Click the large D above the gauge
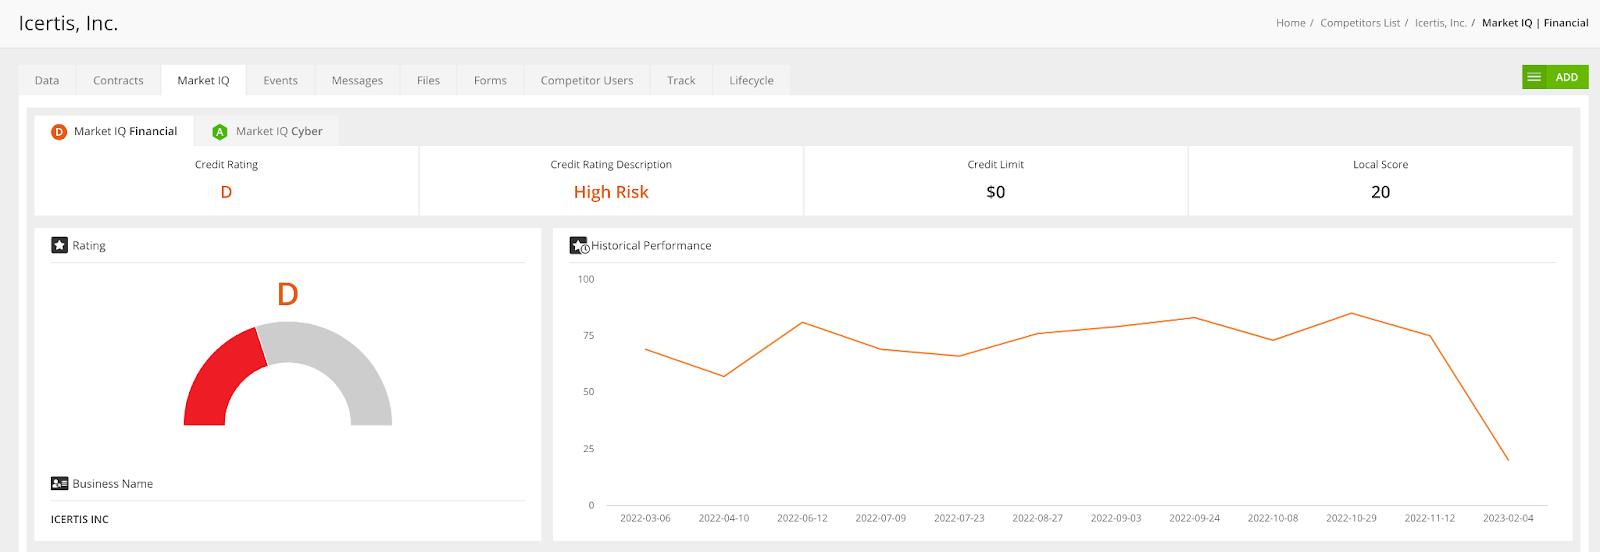The height and width of the screenshot is (552, 1600). pyautogui.click(x=288, y=294)
